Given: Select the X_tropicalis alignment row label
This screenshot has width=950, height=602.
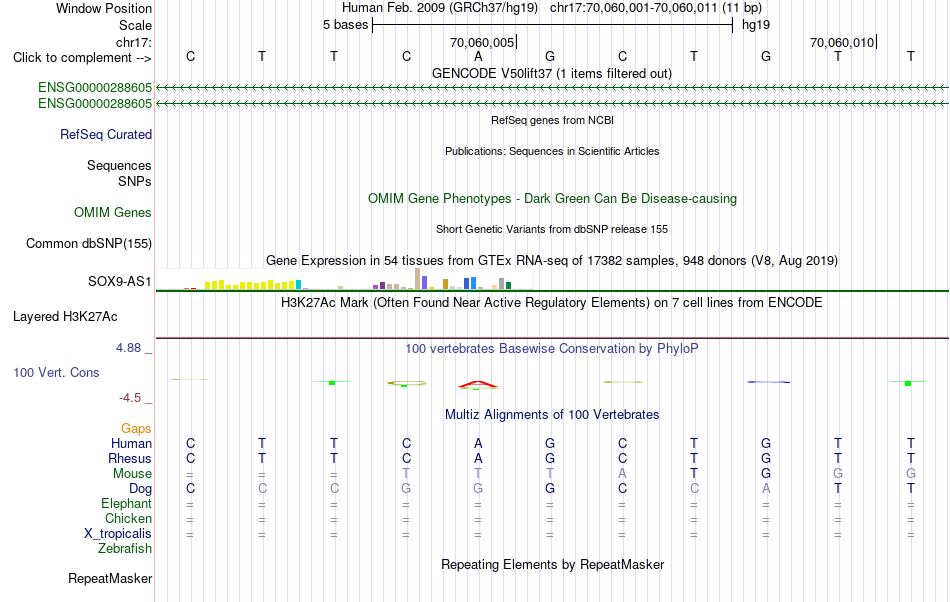Looking at the screenshot, I should [118, 534].
